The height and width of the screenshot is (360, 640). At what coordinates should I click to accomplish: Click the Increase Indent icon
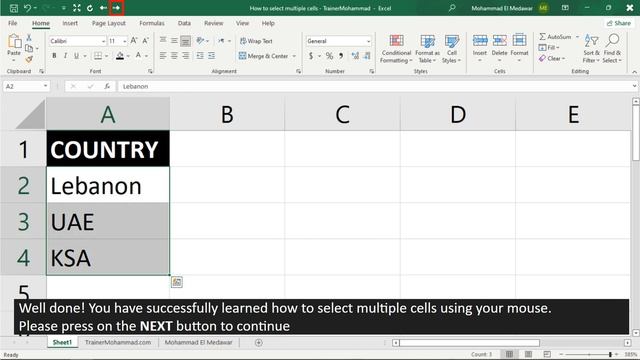click(211, 56)
